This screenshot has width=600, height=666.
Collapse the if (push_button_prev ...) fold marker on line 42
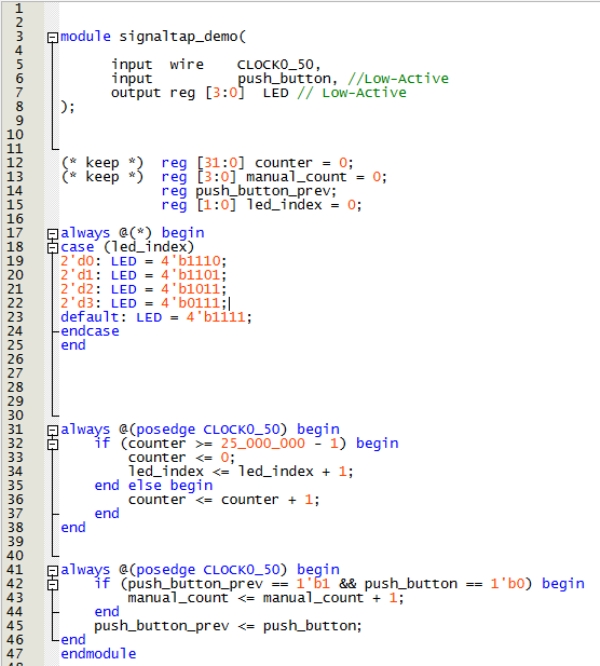[x=52, y=583]
